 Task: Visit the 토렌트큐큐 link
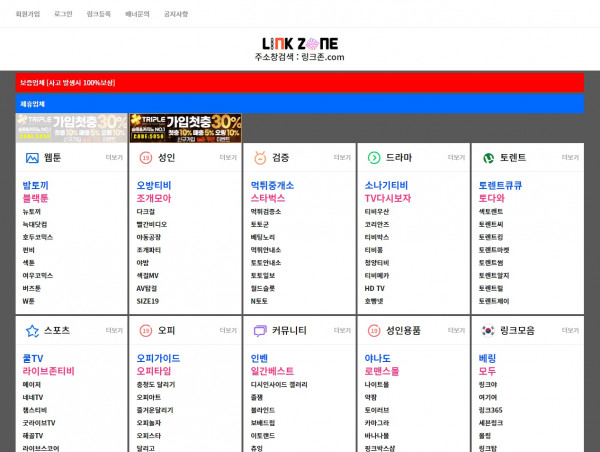[x=500, y=185]
